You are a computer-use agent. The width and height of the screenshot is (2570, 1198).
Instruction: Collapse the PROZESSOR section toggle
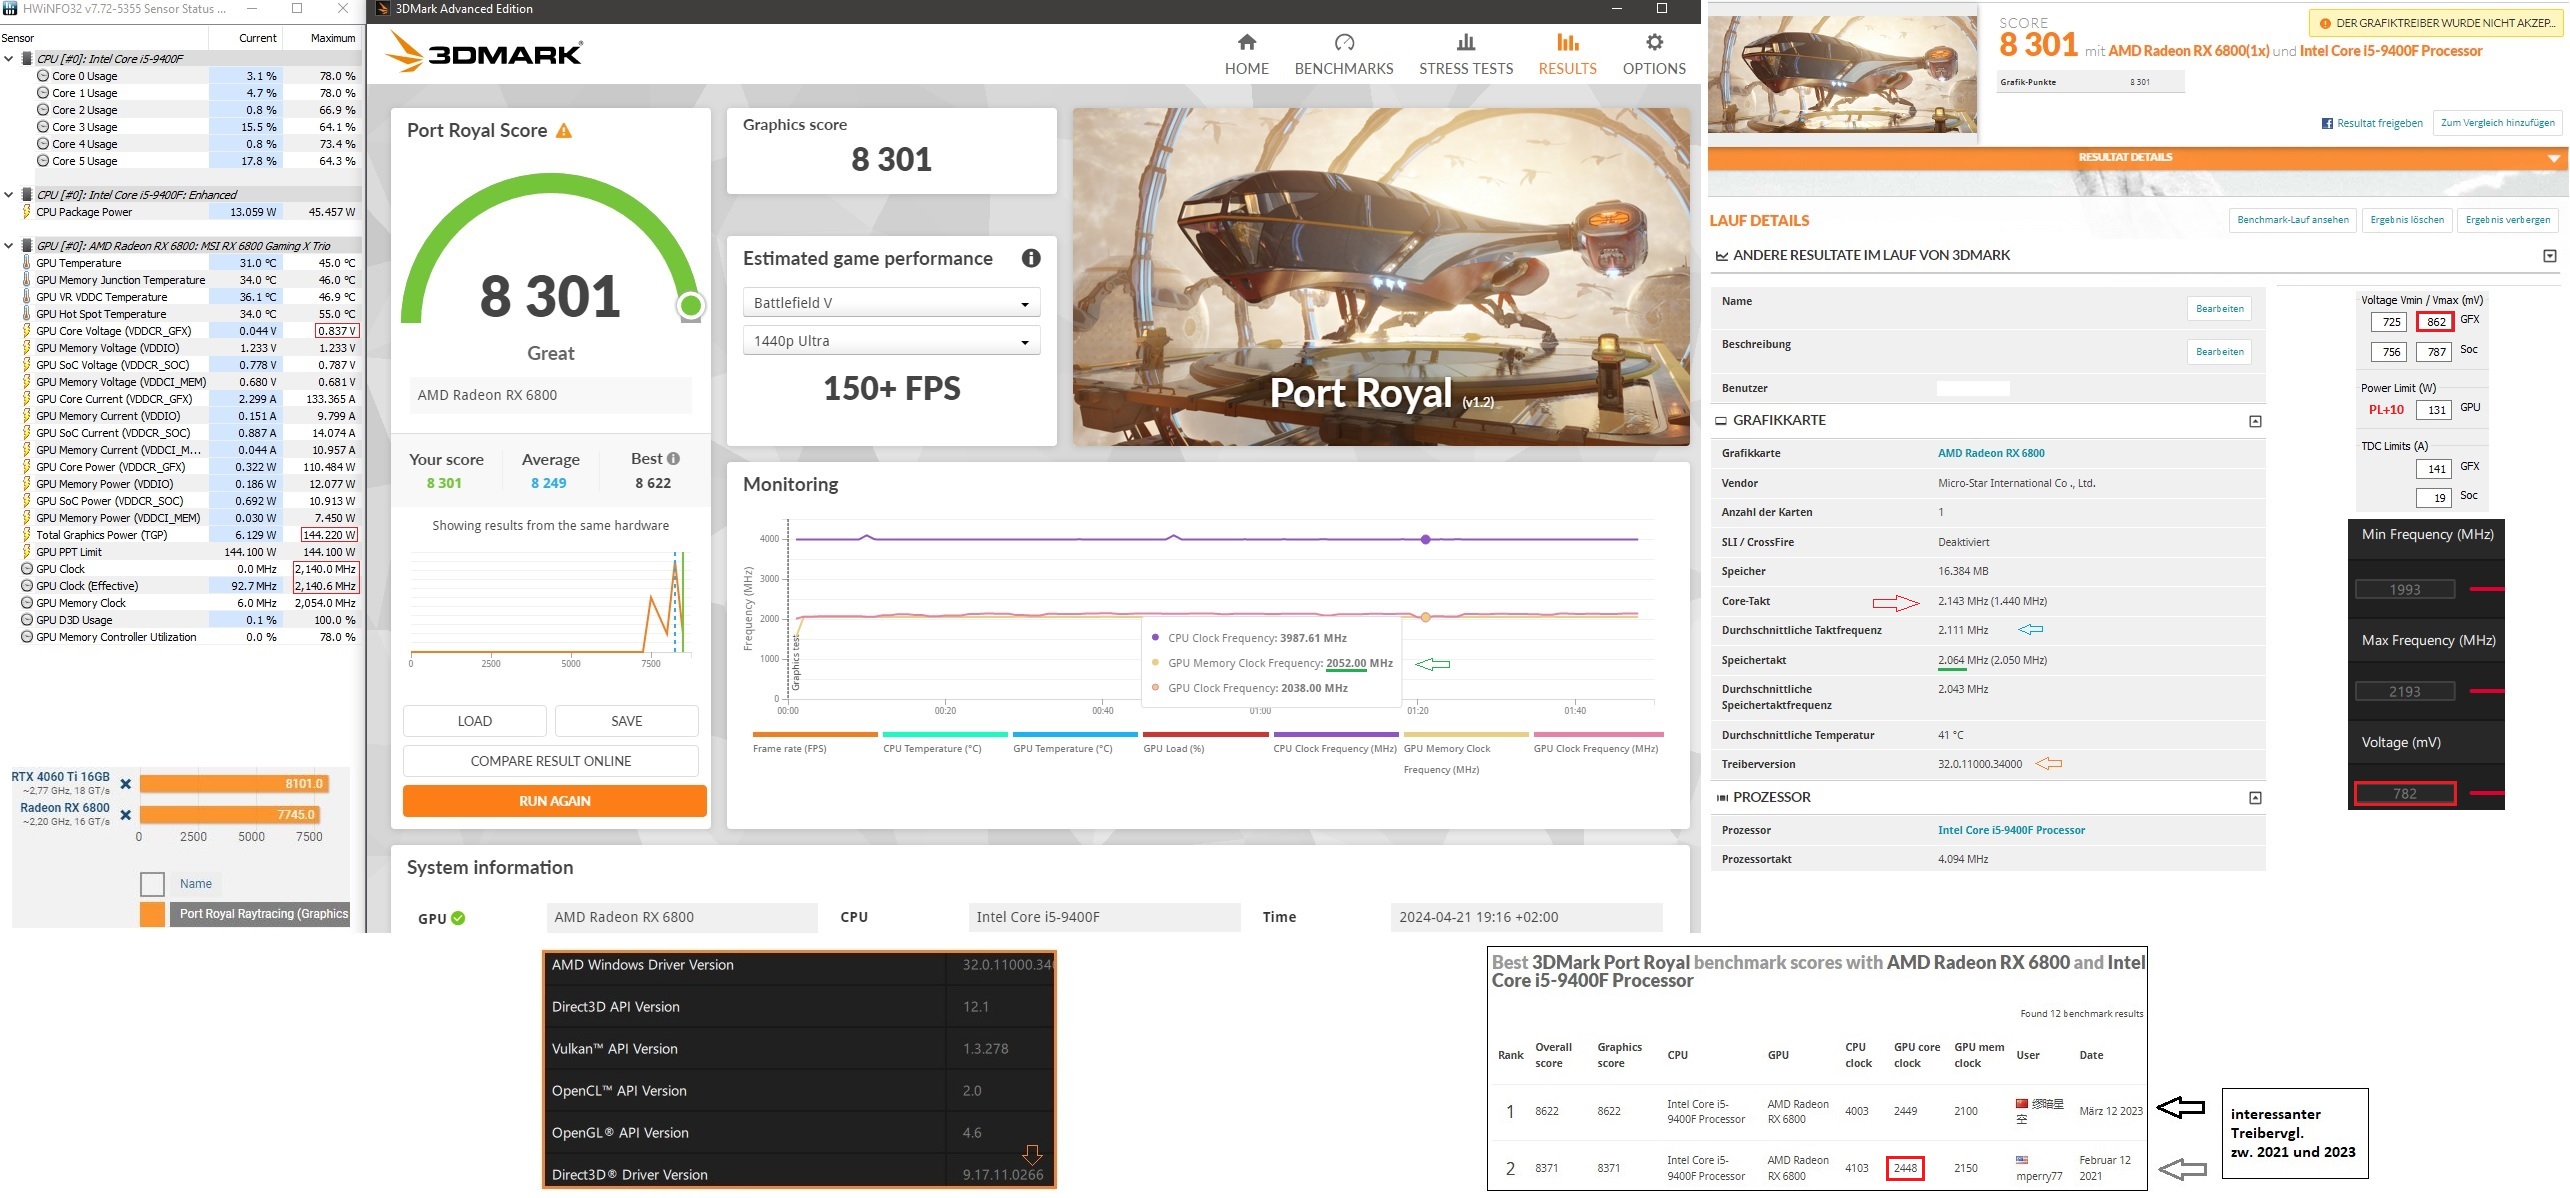coord(2255,798)
